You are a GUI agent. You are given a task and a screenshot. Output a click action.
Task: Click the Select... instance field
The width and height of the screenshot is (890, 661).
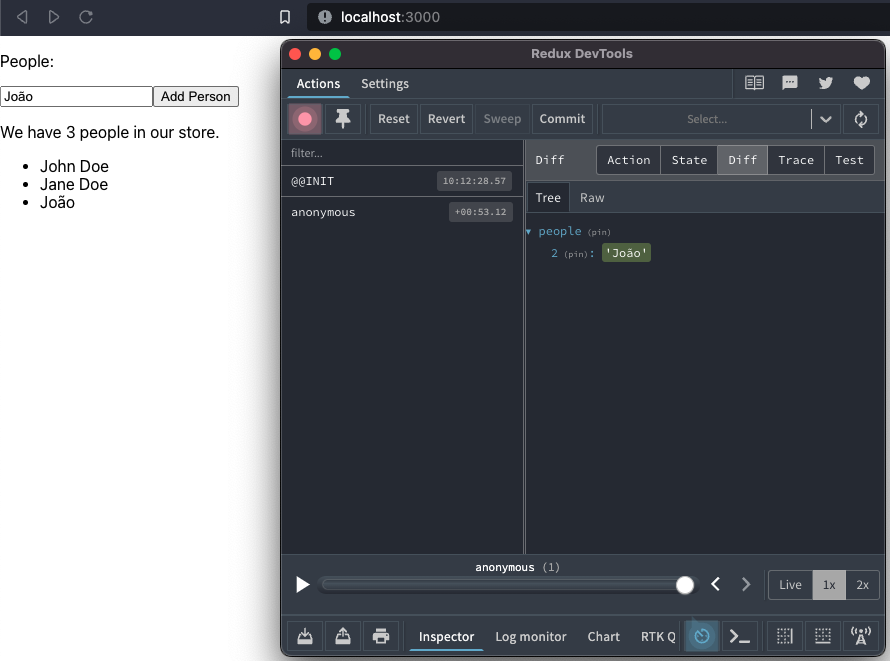click(707, 119)
